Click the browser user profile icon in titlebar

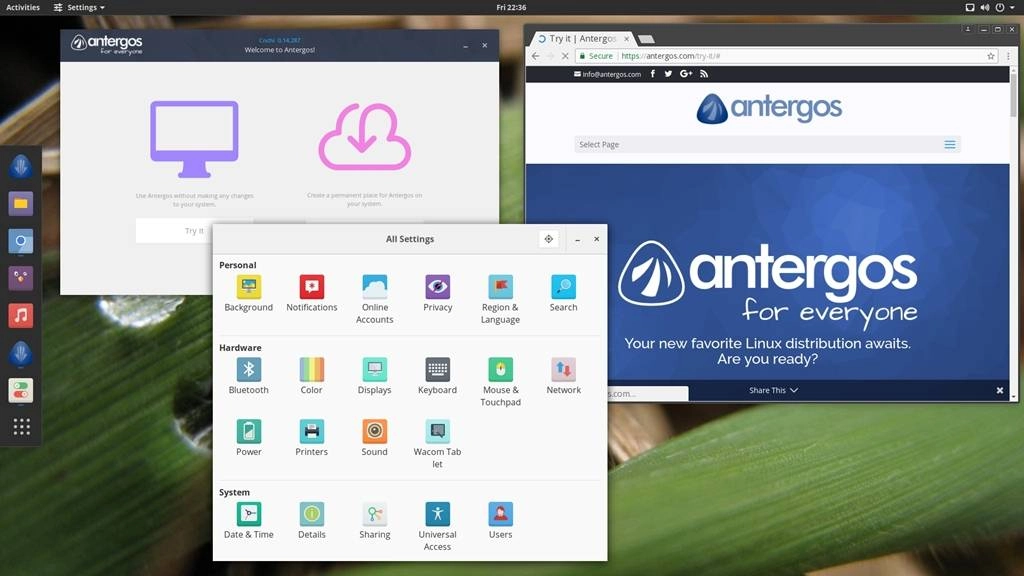coord(968,29)
